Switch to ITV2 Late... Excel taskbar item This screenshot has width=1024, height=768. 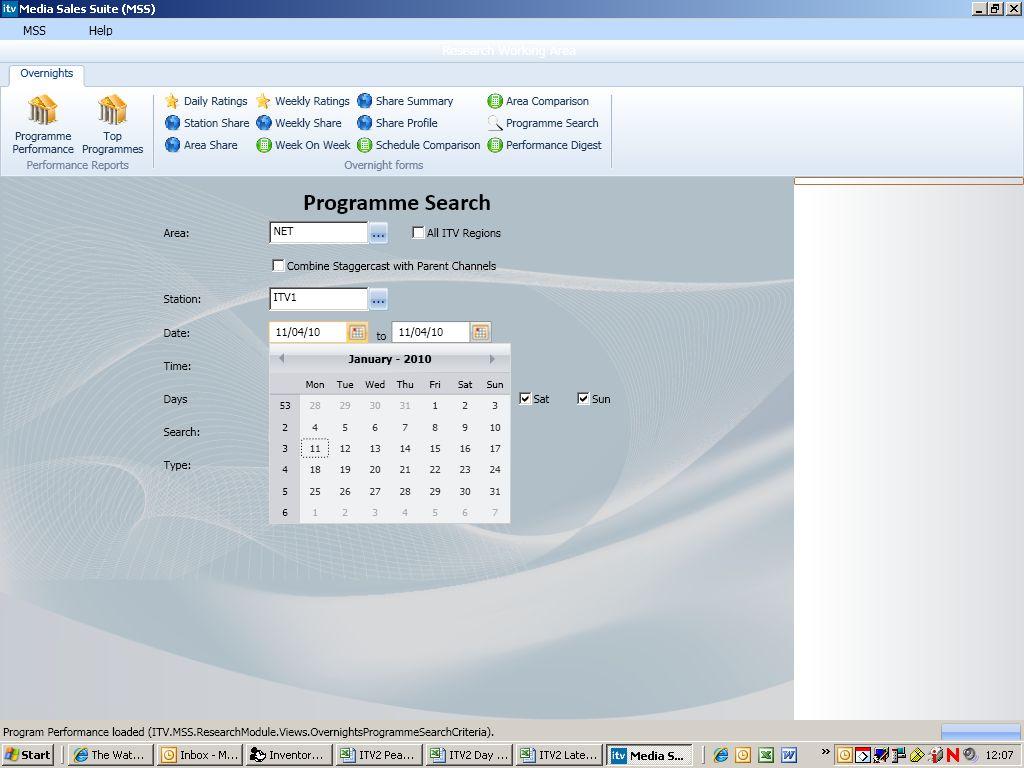point(558,755)
